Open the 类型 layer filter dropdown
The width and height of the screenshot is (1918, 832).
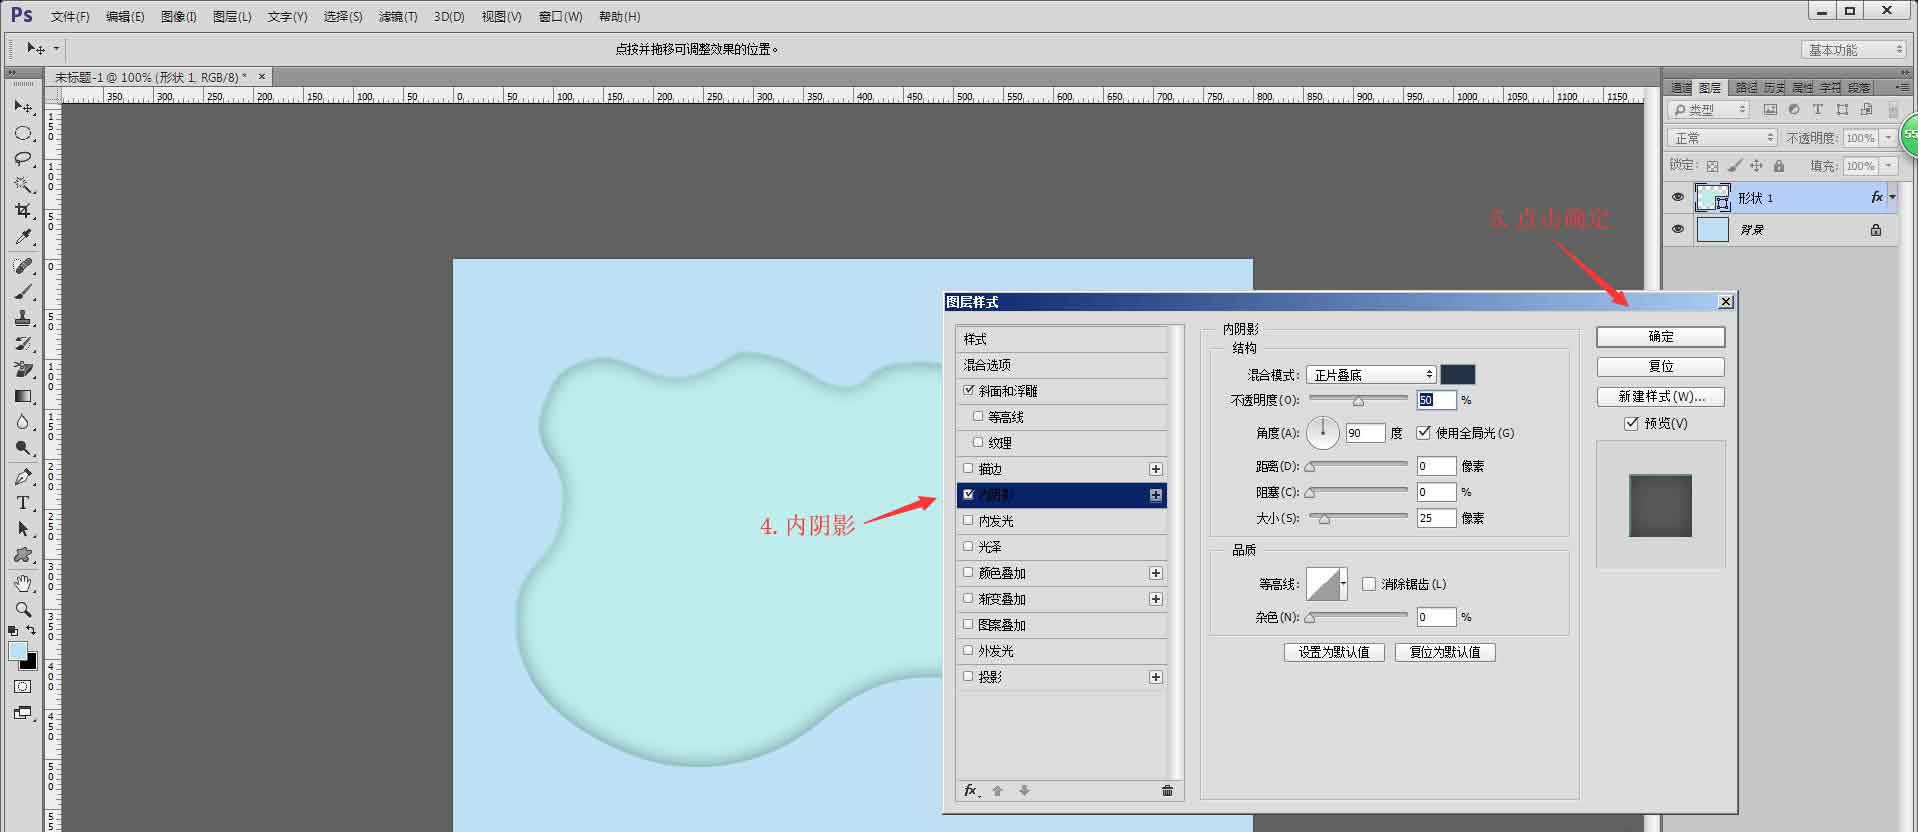(1709, 110)
